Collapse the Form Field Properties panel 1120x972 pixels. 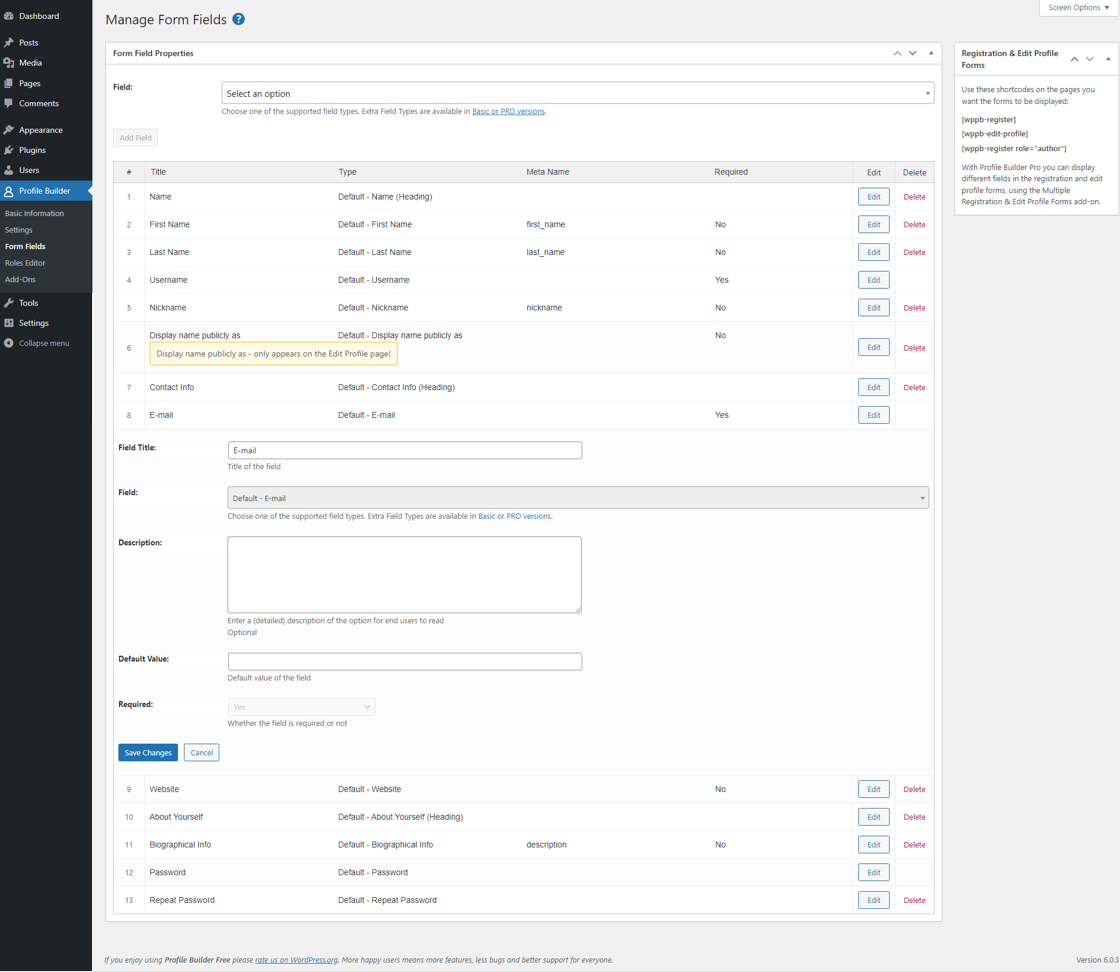pos(931,53)
